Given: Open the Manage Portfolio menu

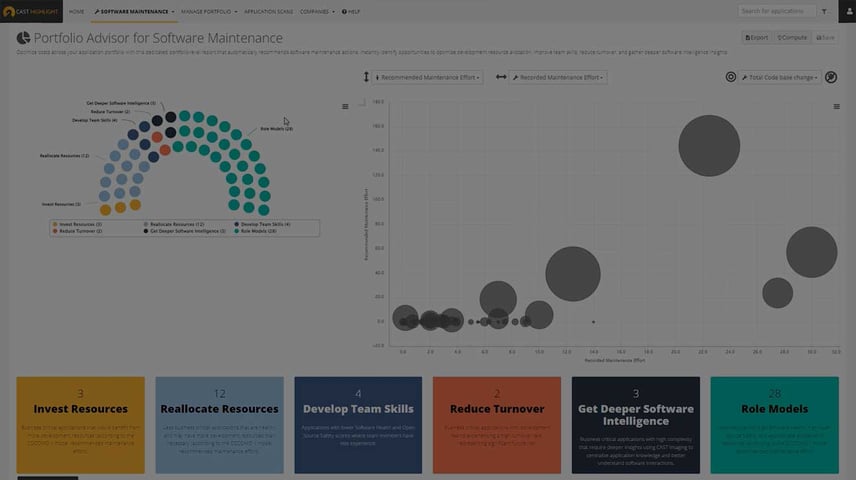Looking at the screenshot, I should (209, 11).
